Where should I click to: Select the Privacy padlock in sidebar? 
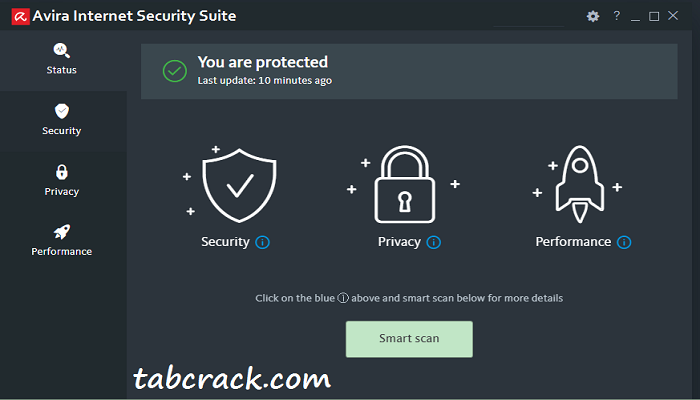[x=62, y=180]
